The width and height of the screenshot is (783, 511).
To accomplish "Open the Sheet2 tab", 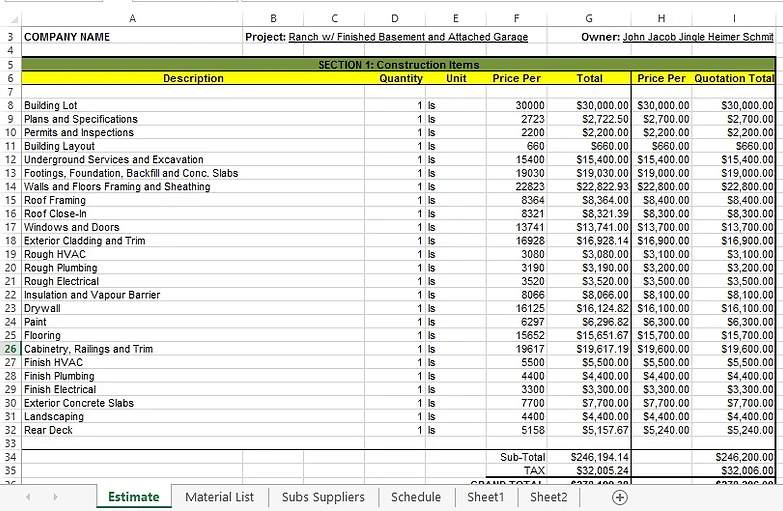I will coord(548,497).
